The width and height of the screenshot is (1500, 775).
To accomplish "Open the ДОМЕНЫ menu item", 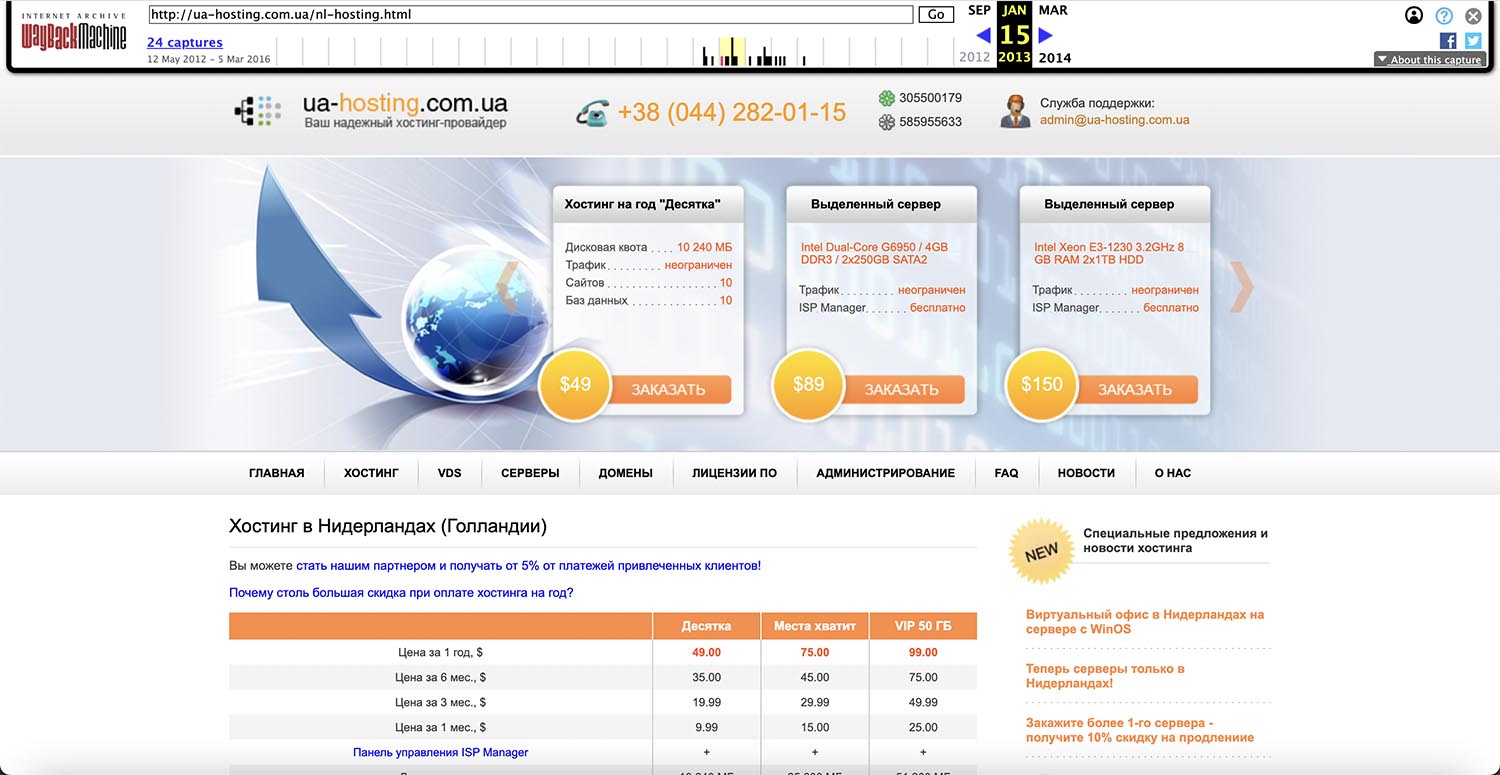I will 626,473.
